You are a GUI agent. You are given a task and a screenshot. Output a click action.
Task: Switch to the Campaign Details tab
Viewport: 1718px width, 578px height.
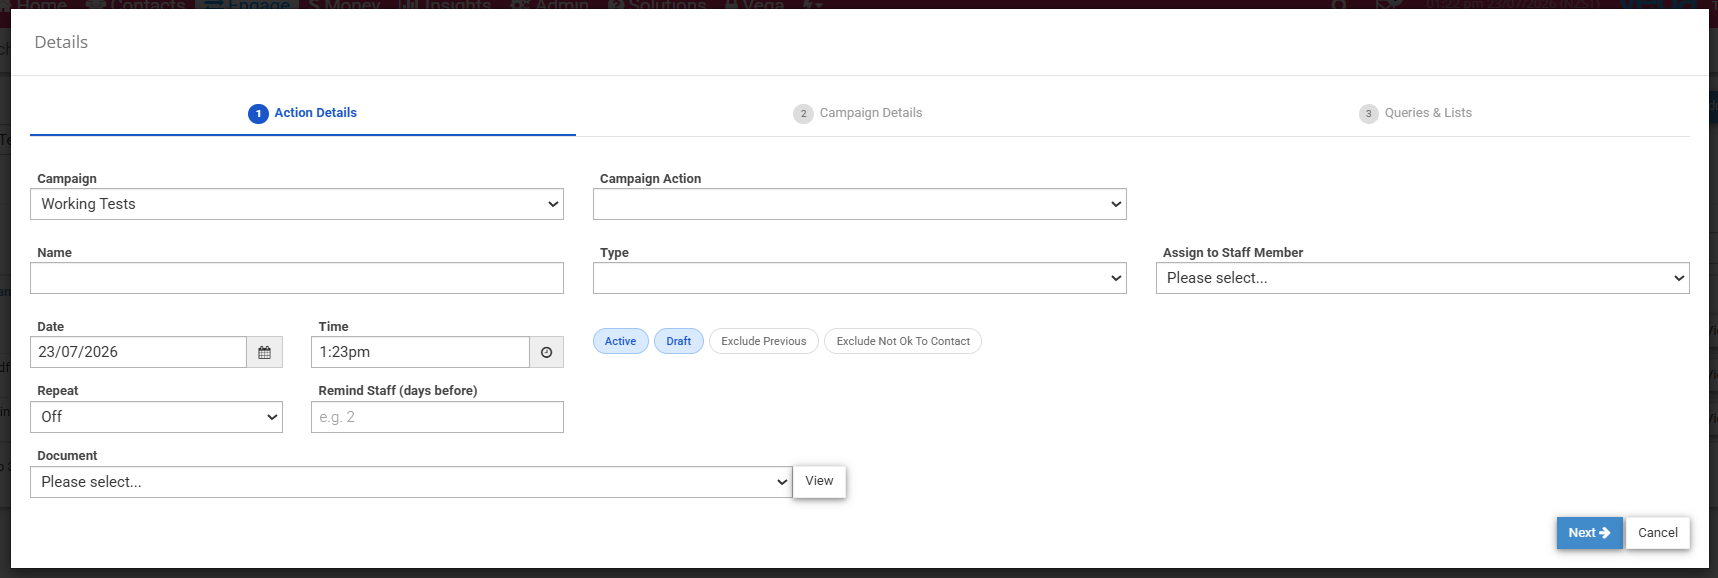(x=858, y=113)
